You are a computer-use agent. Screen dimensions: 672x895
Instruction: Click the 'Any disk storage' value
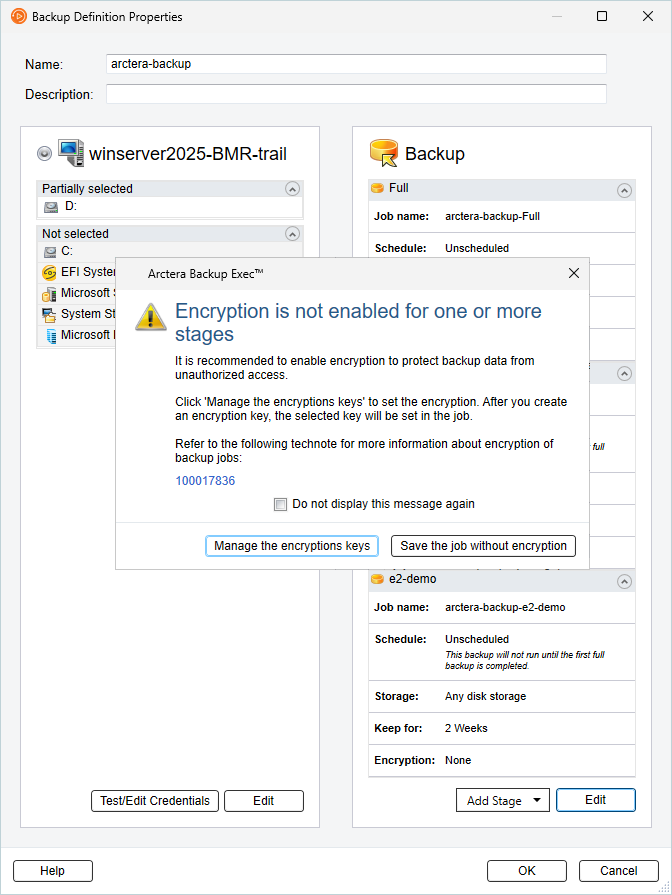[486, 697]
